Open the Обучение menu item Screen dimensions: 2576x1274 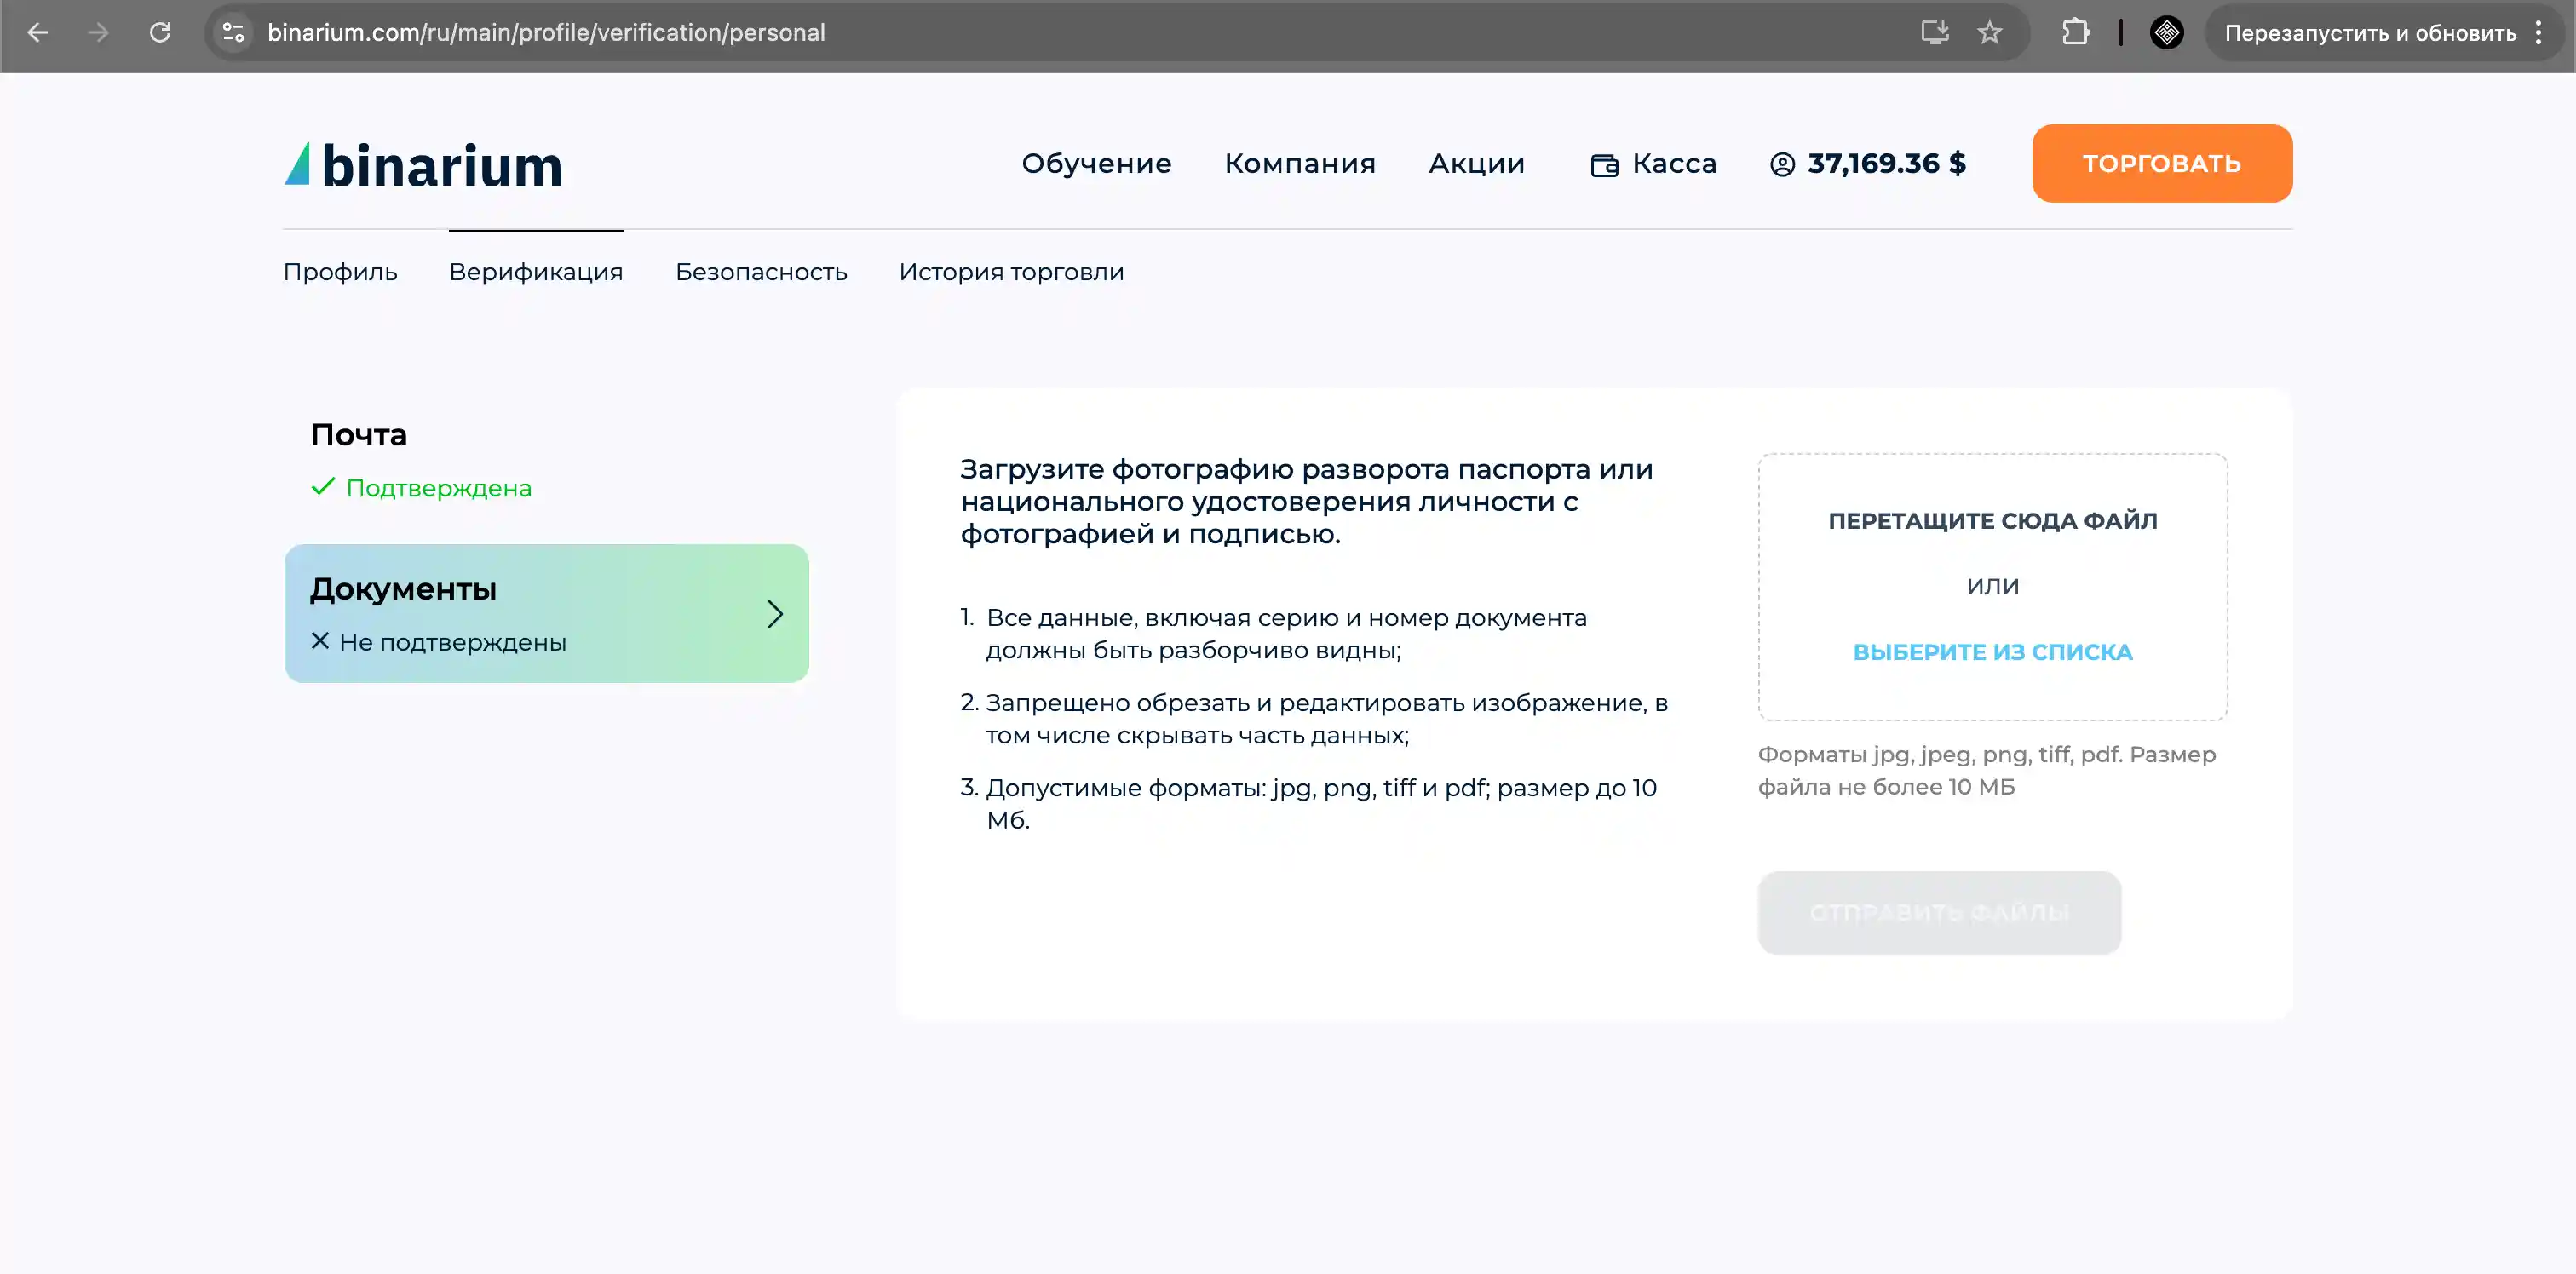(1096, 164)
